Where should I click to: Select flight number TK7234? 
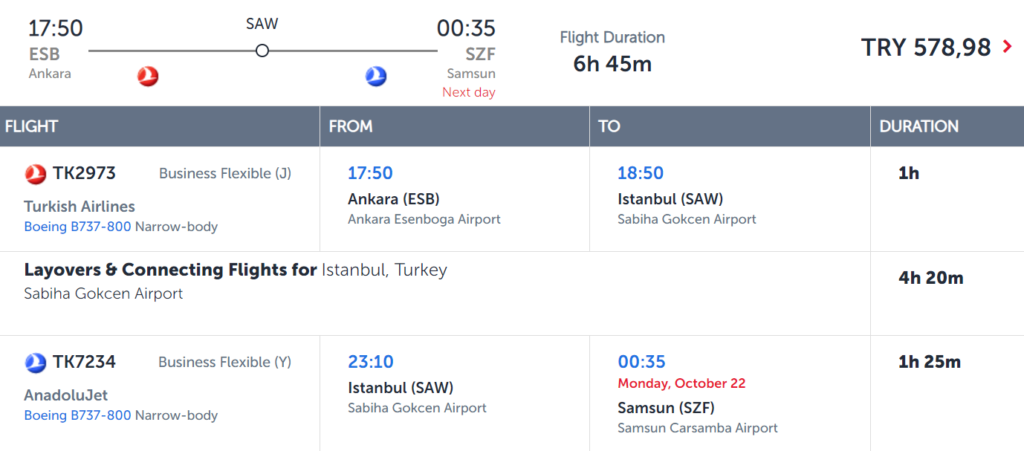[x=84, y=362]
